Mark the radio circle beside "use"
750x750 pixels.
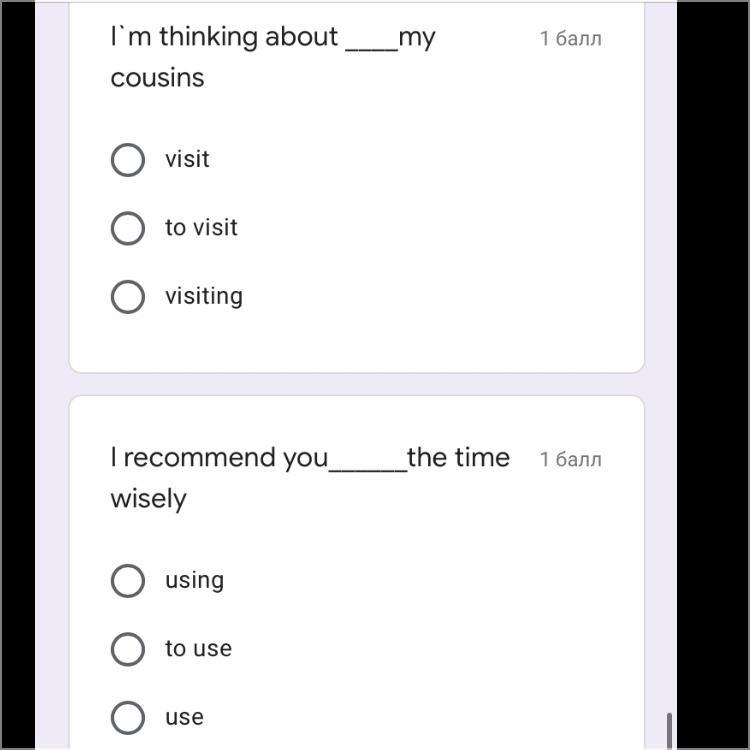127,717
